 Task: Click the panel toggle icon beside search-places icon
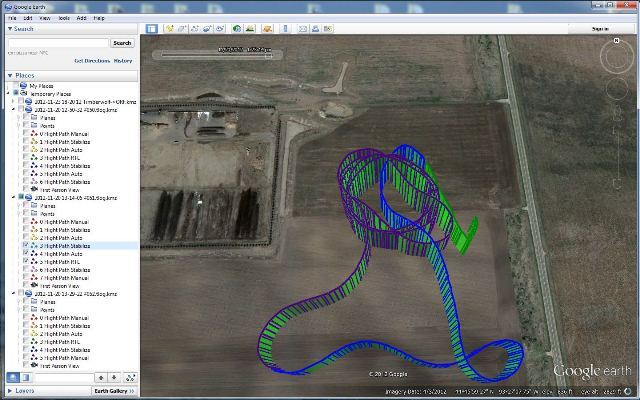pyautogui.click(x=25, y=378)
